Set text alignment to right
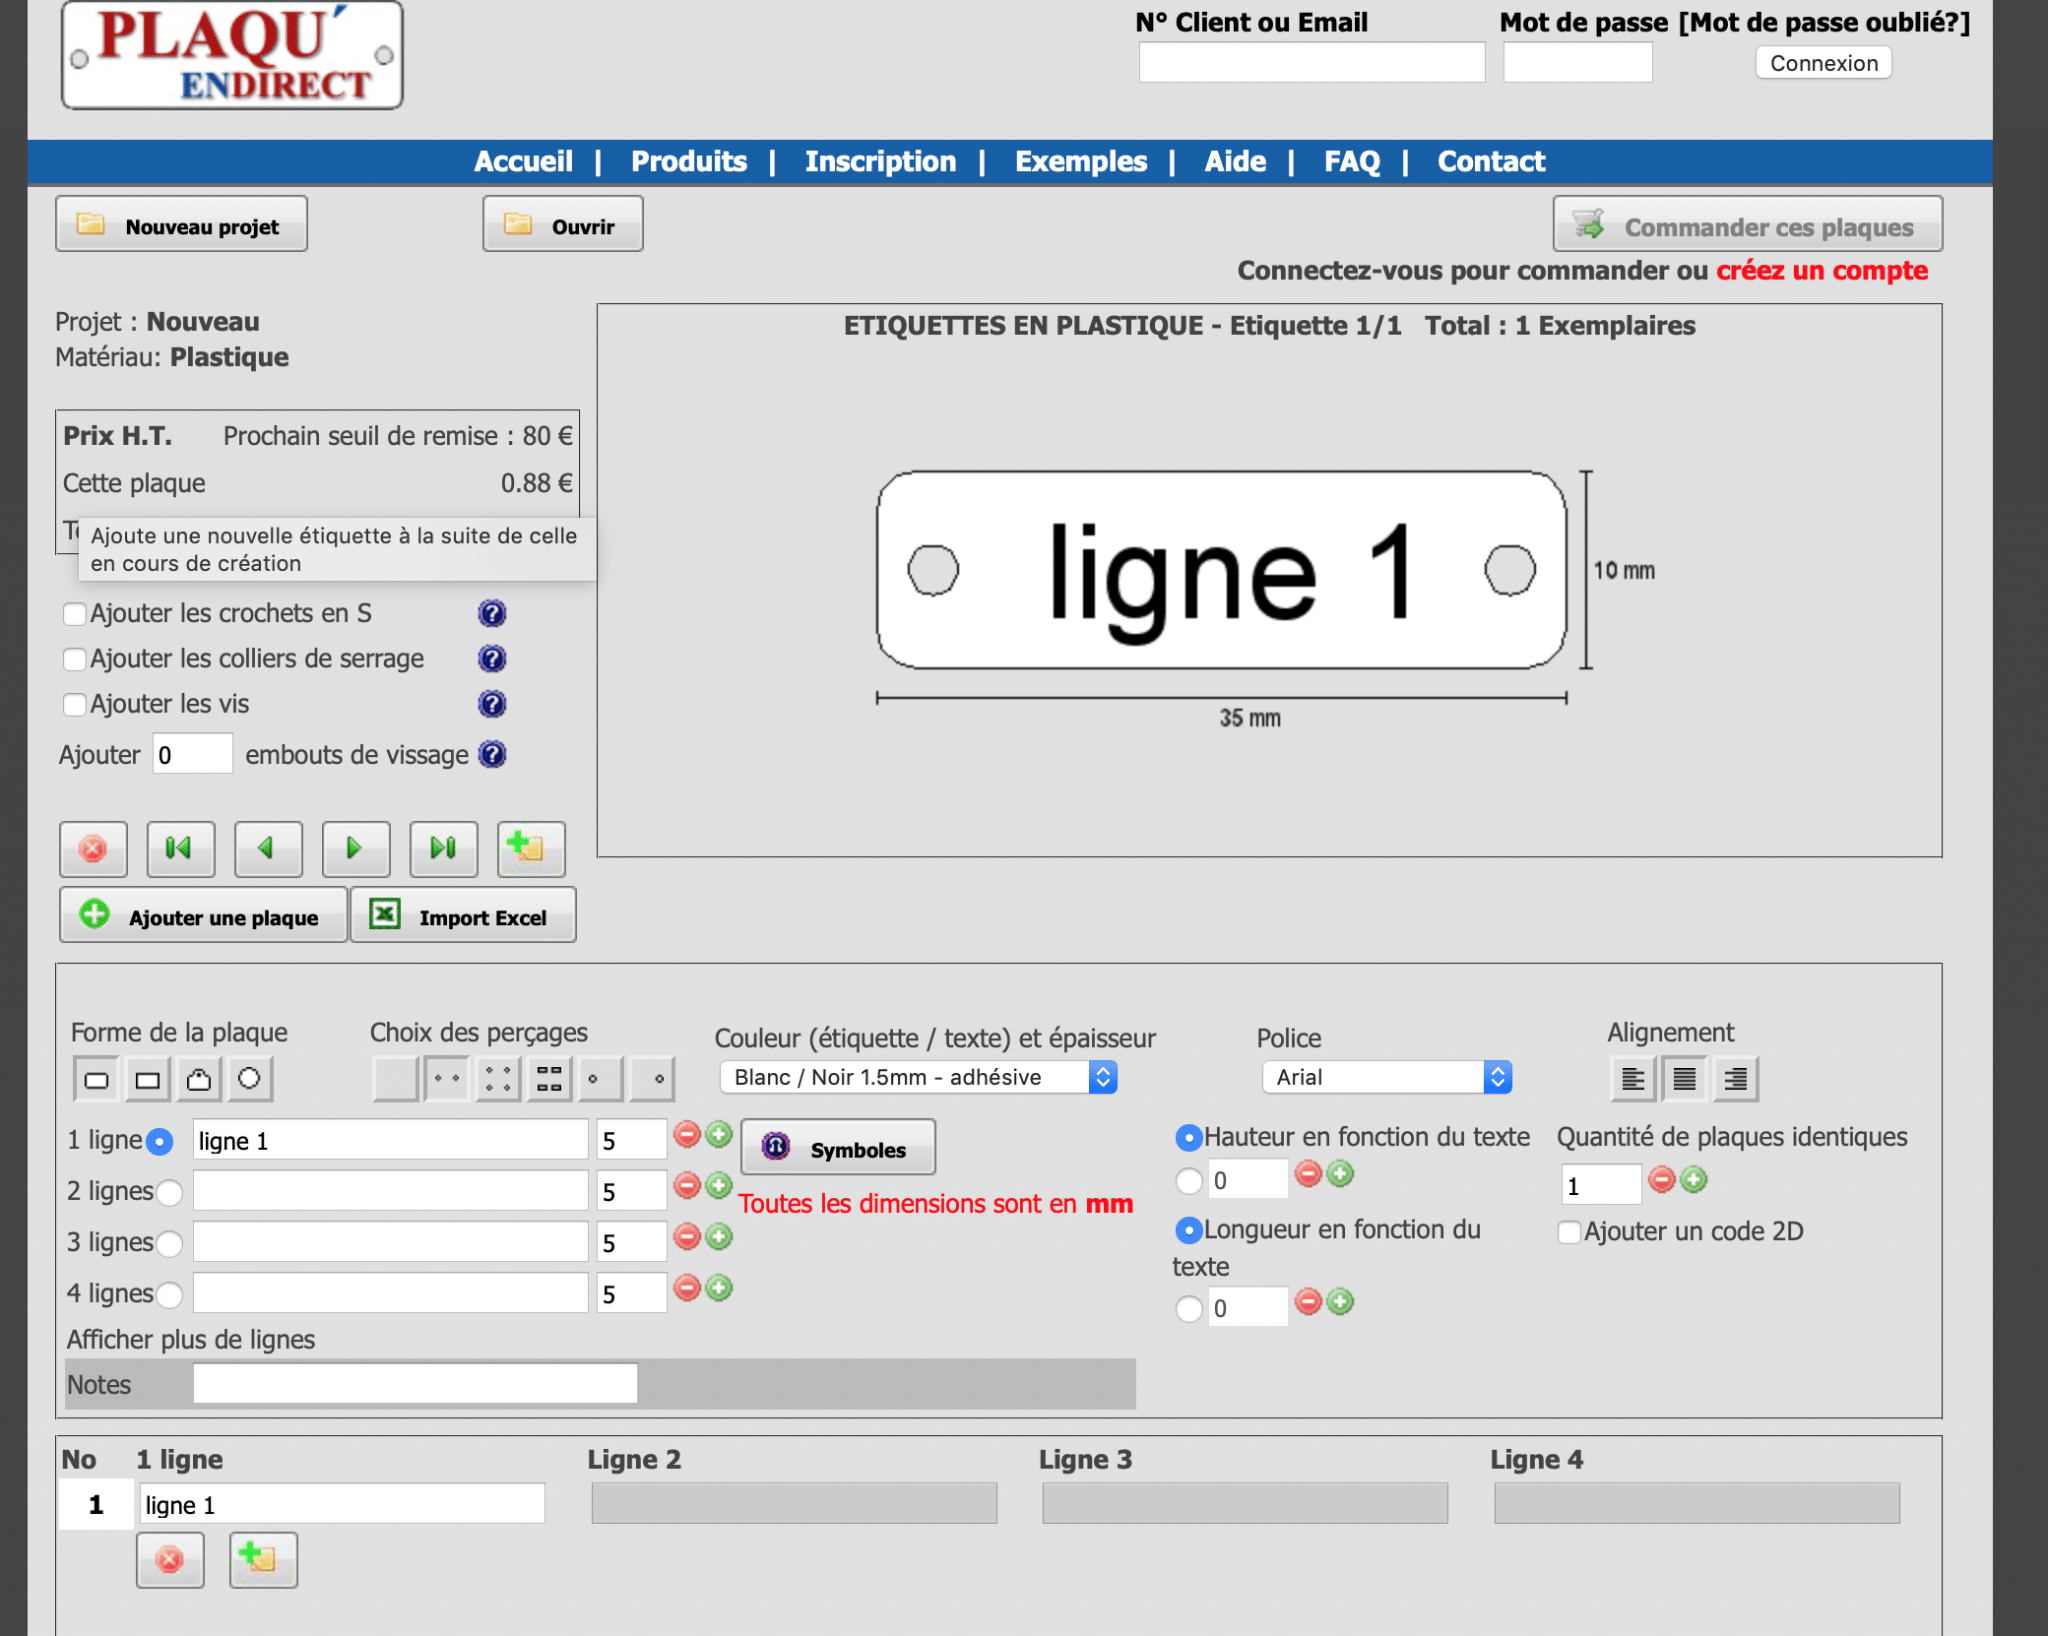 pos(1735,1078)
